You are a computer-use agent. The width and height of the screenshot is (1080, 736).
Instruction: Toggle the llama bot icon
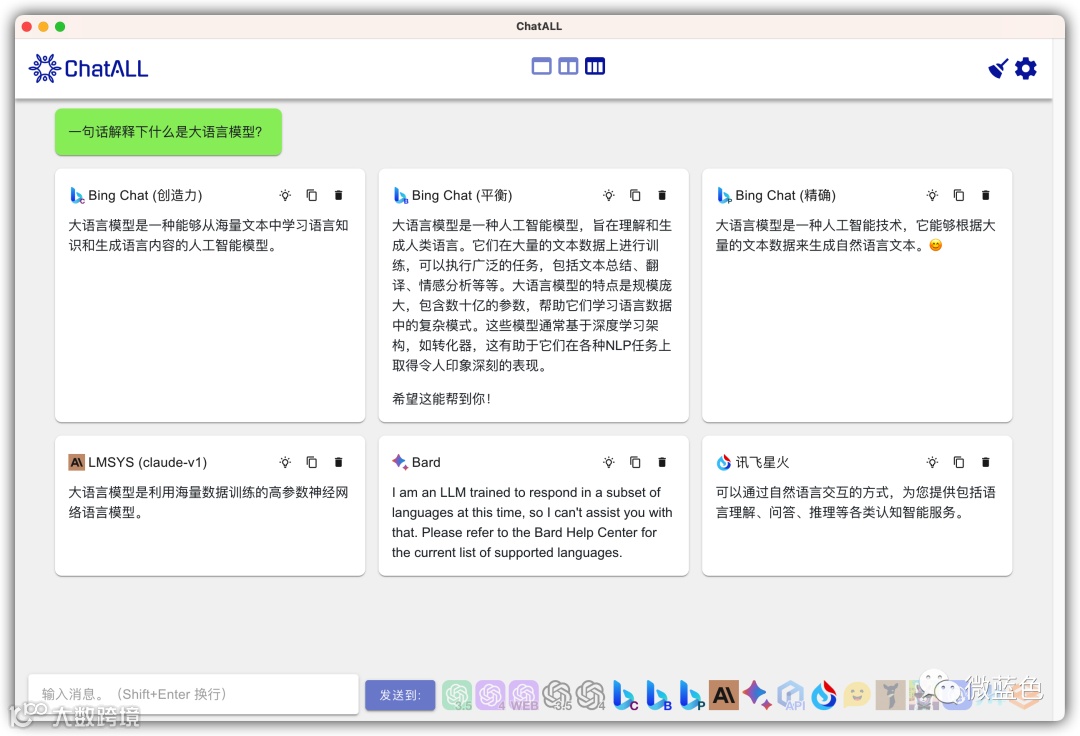click(890, 695)
